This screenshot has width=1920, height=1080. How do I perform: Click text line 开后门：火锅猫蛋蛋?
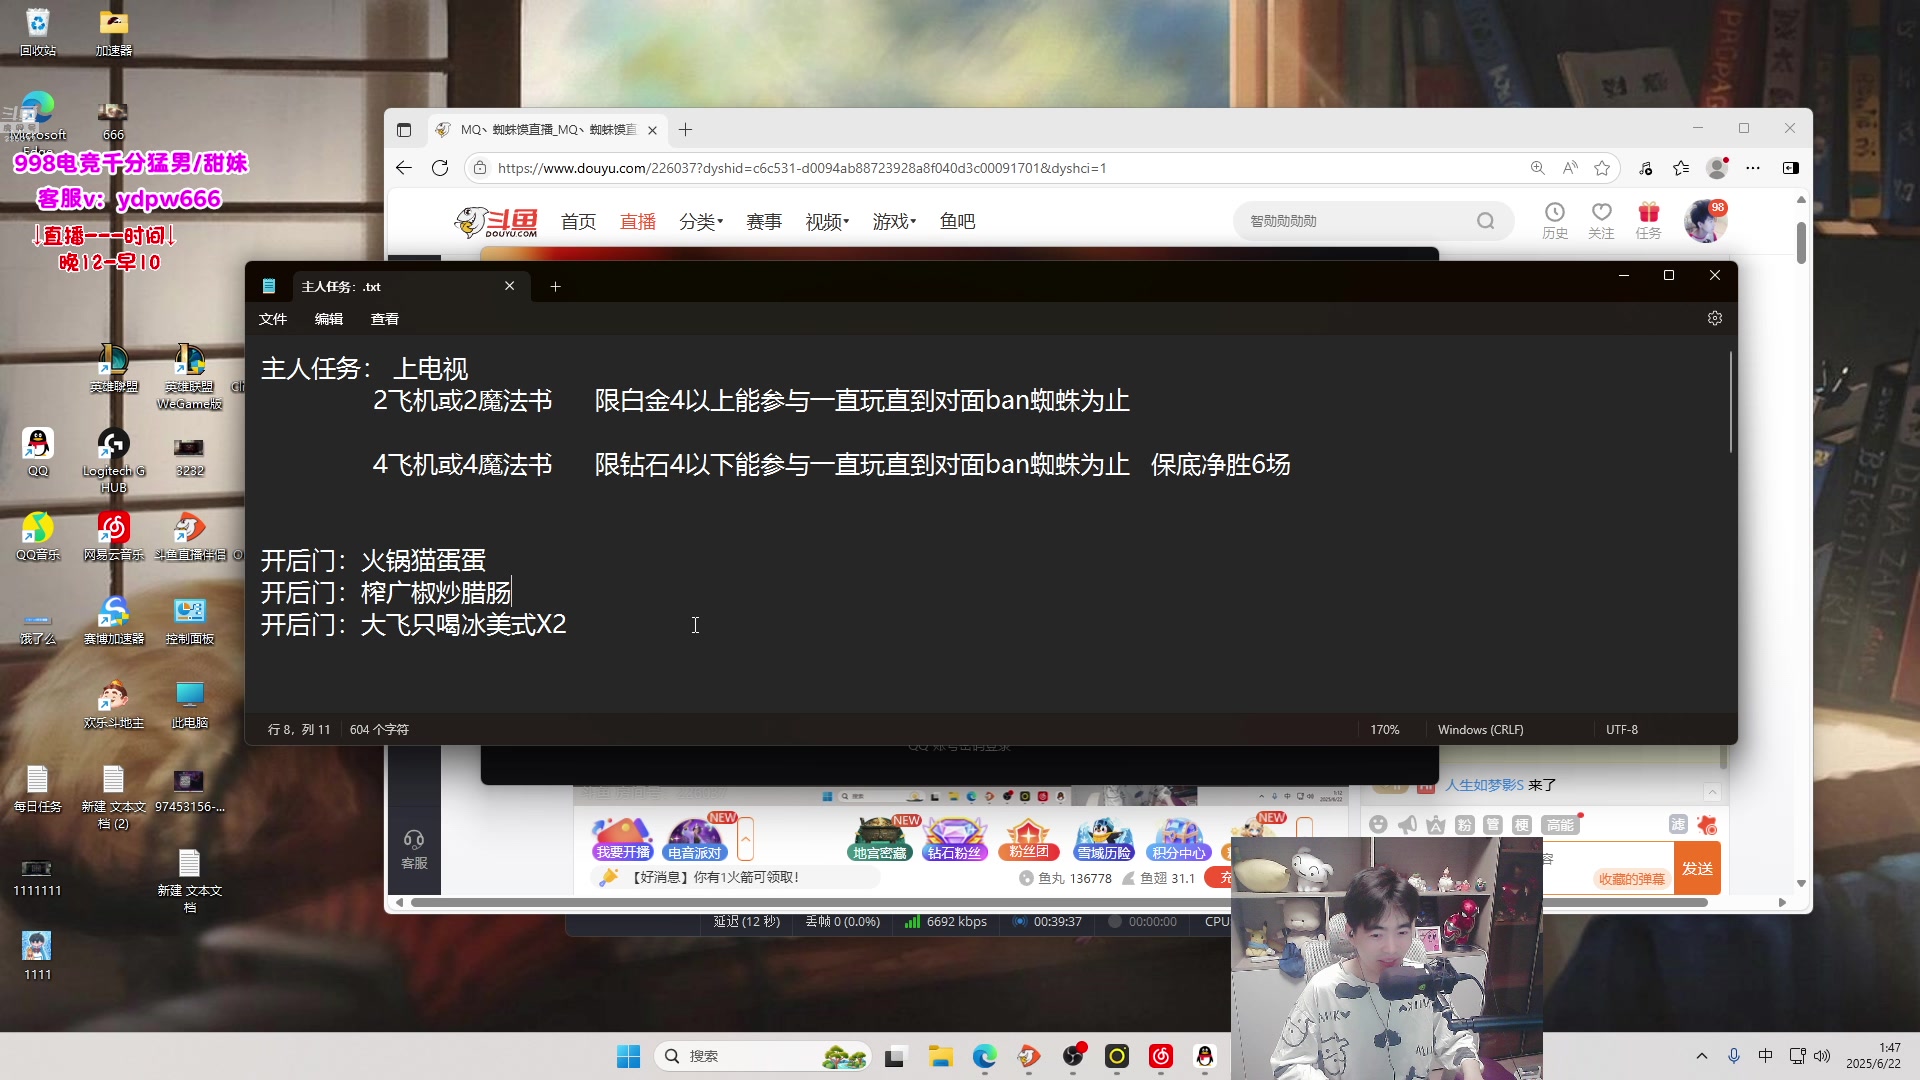coord(373,561)
